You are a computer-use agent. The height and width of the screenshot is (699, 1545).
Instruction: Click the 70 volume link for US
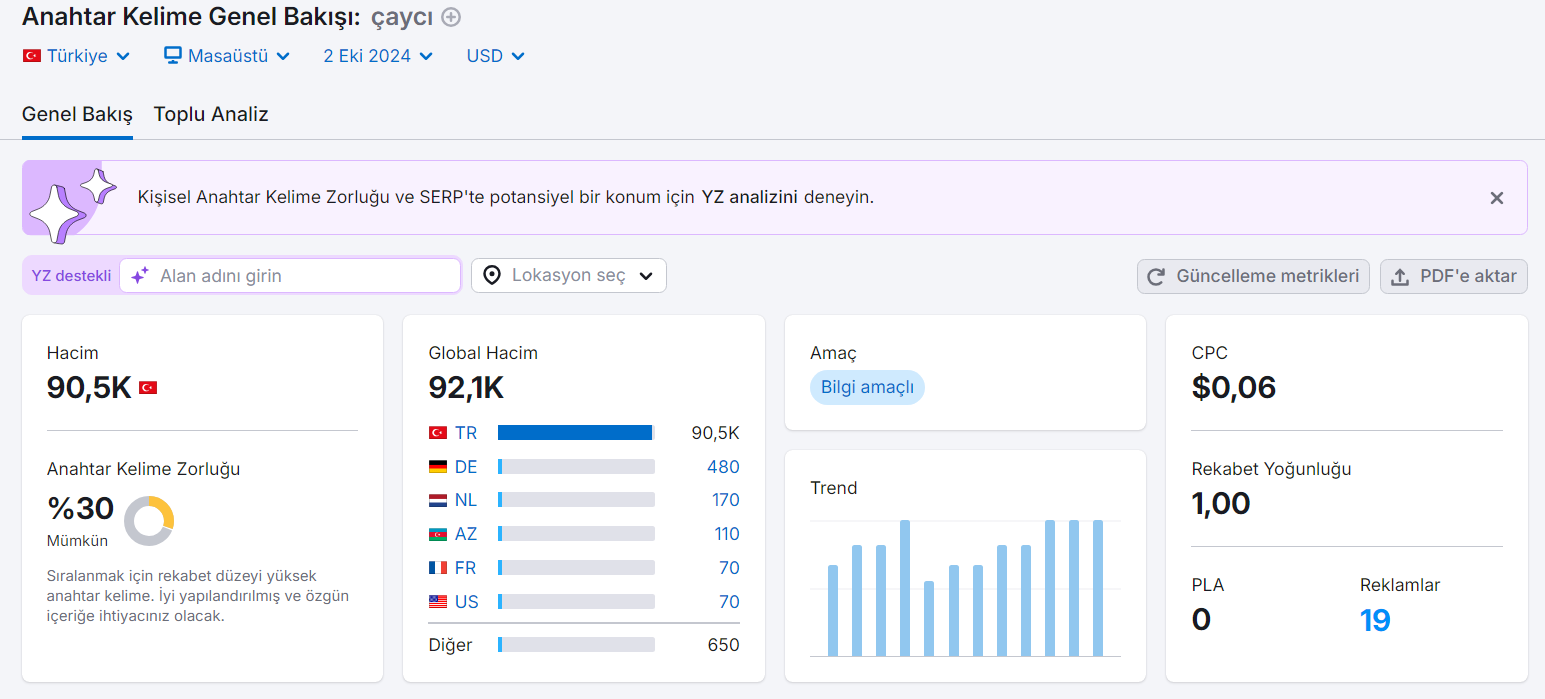pos(729,602)
